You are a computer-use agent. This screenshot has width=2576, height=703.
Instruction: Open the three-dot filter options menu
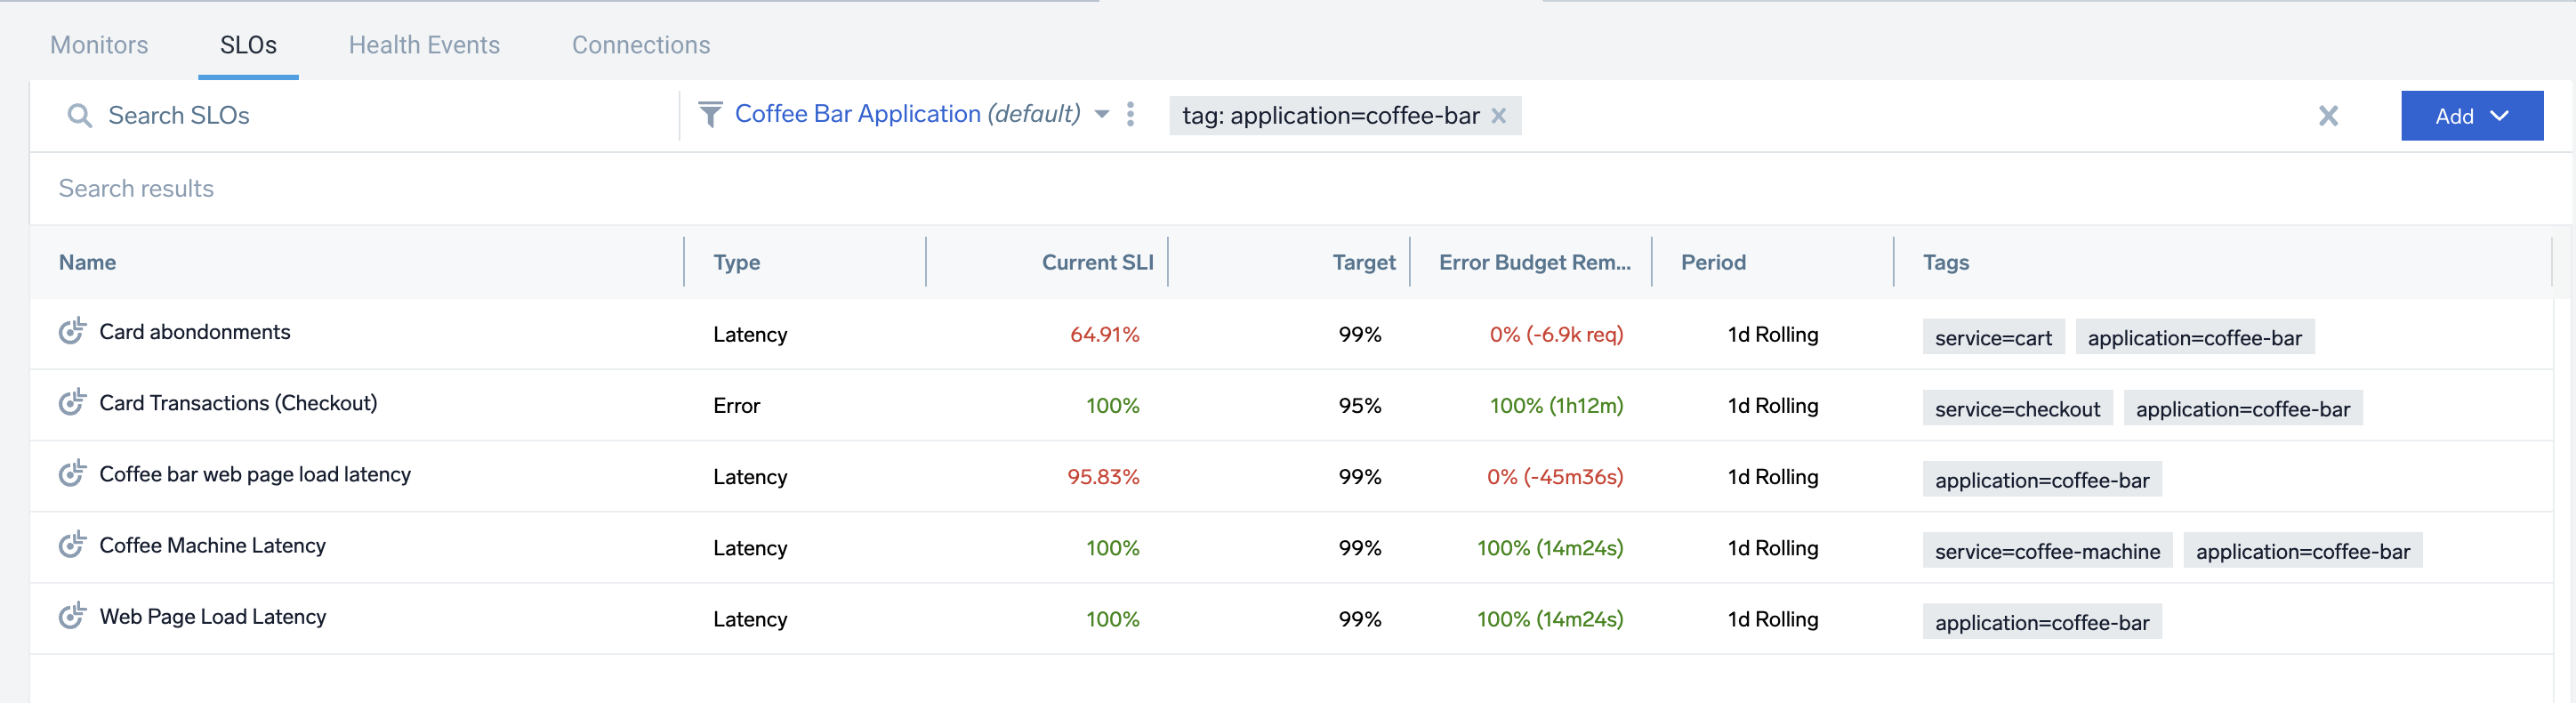tap(1130, 115)
